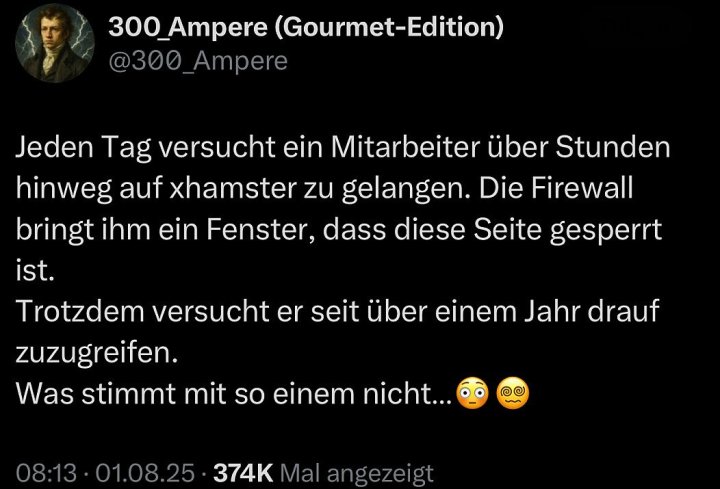Click the word 'gesperrt' in the tweet
Screen dimensions: 720x489
(606, 230)
